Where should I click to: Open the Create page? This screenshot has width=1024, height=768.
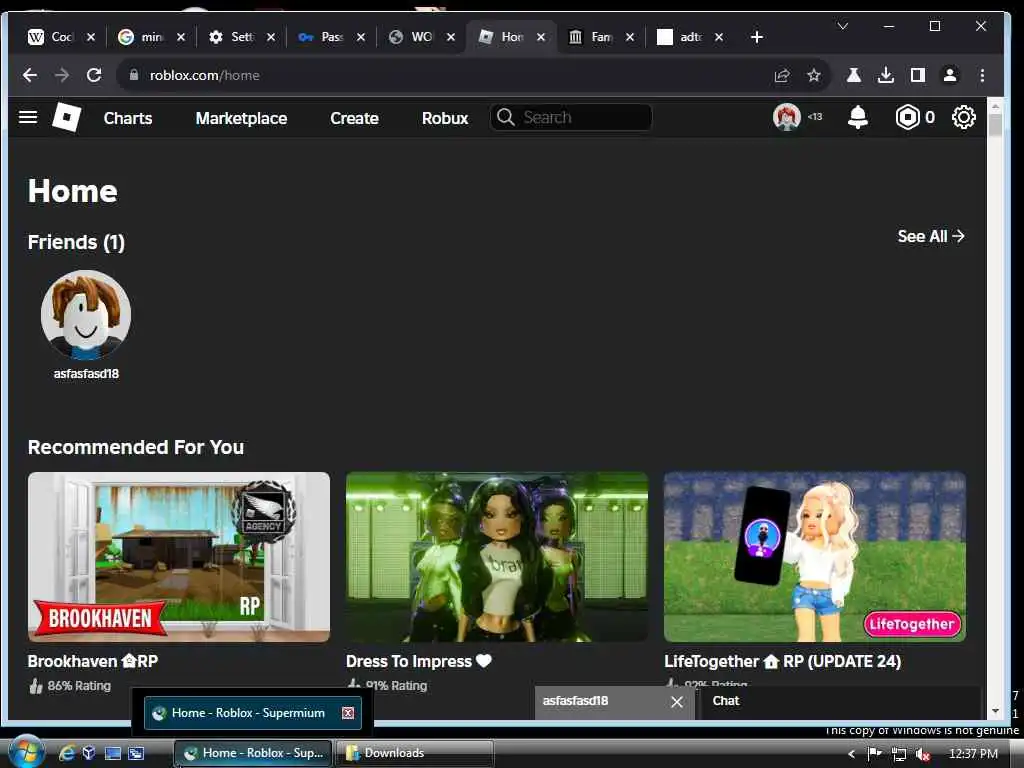click(354, 118)
